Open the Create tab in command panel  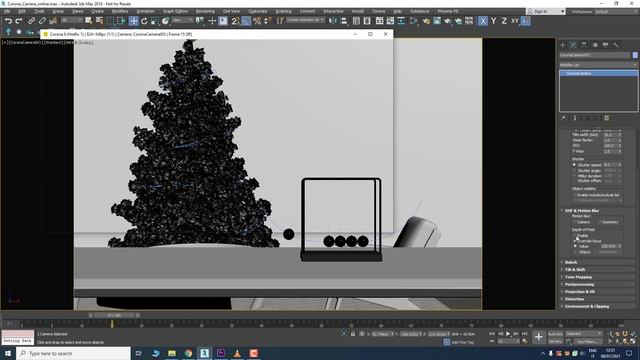(x=563, y=44)
